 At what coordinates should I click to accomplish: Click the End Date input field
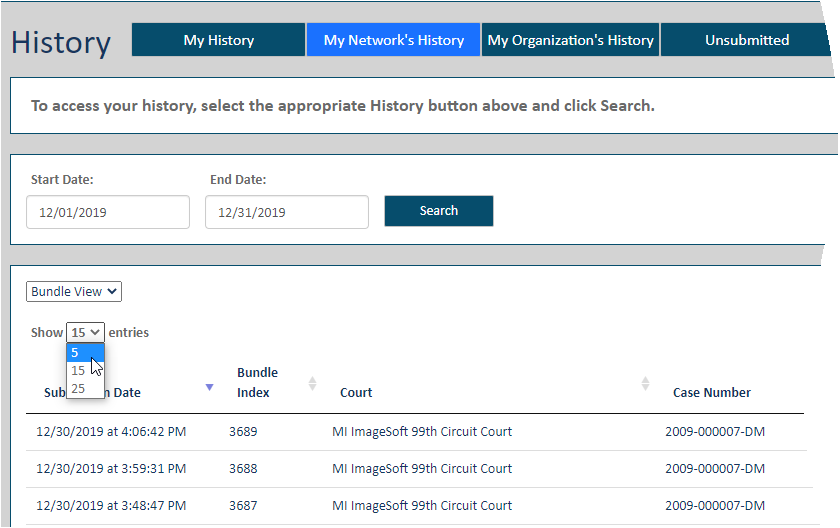point(287,212)
